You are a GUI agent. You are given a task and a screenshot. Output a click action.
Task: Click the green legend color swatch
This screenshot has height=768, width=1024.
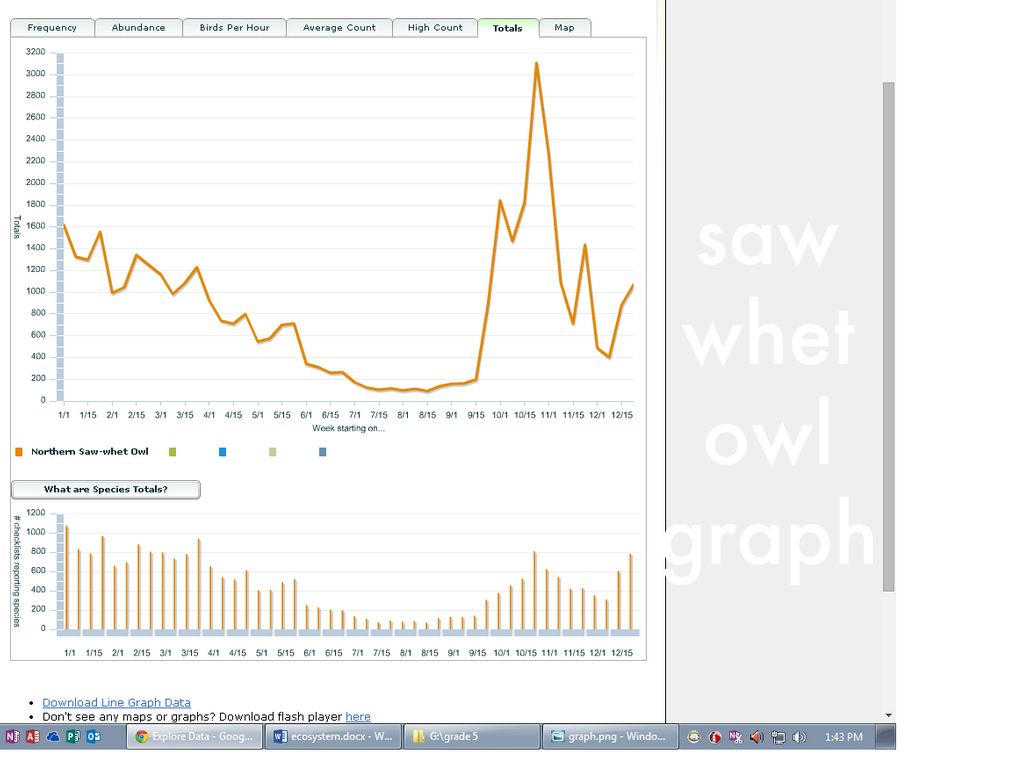click(x=172, y=452)
